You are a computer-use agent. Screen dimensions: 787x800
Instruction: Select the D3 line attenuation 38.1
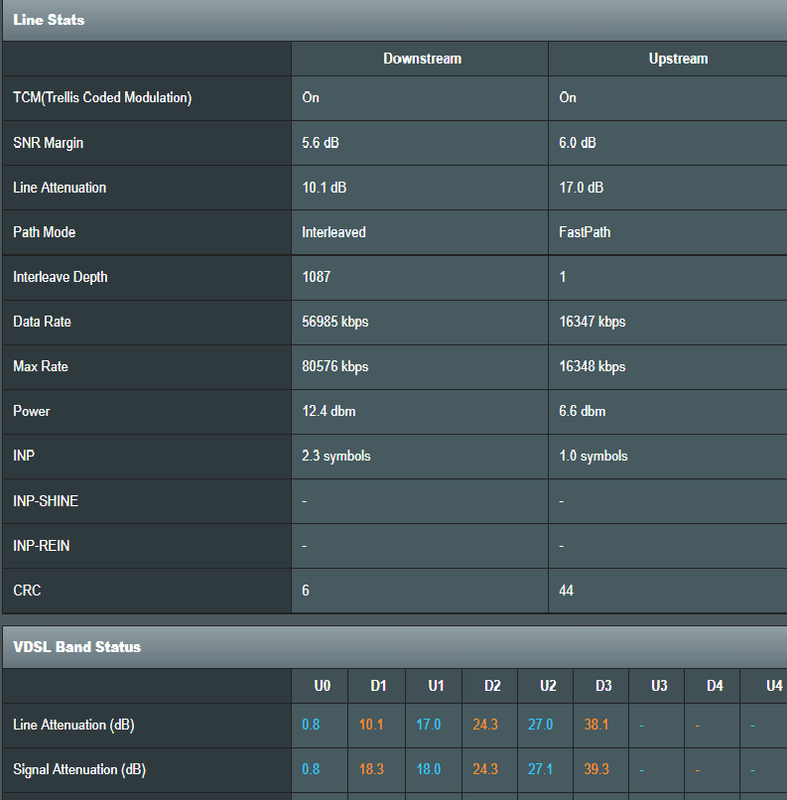click(596, 724)
